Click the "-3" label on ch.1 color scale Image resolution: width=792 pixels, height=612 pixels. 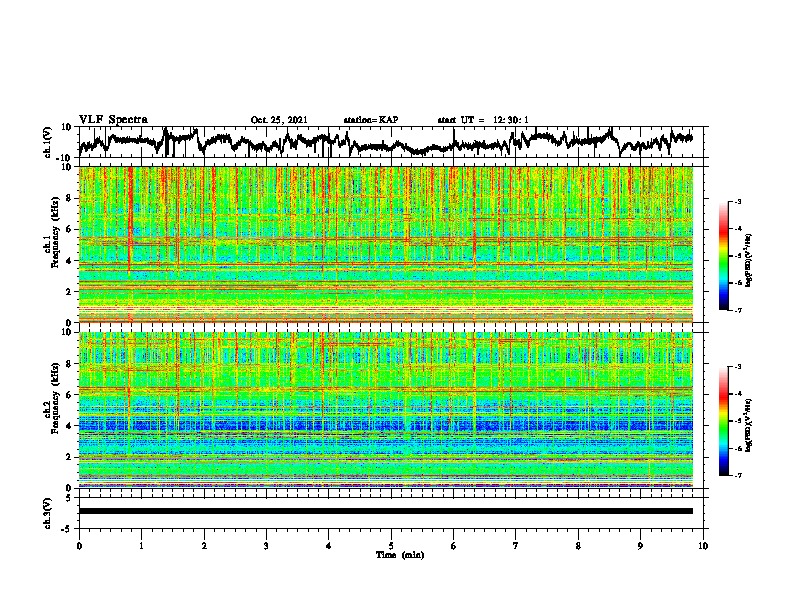(x=738, y=201)
